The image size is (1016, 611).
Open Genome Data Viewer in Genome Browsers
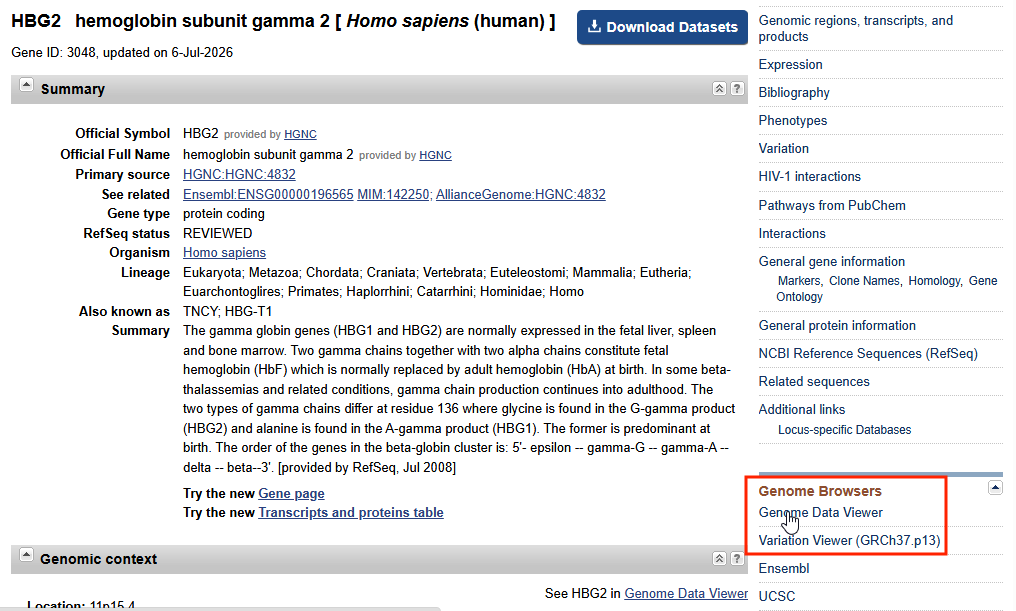tap(820, 513)
